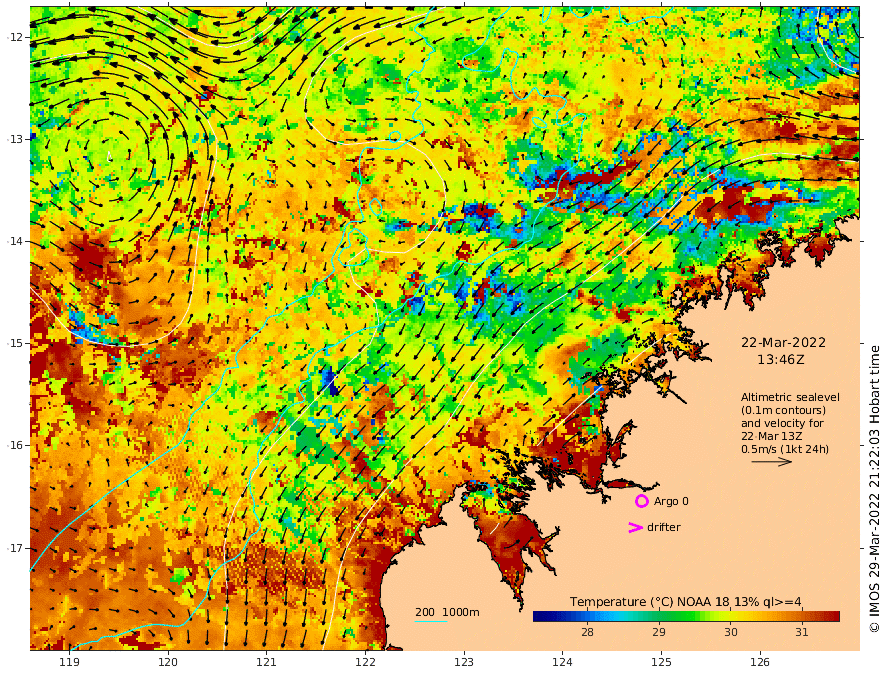
Task: Click the 'drifter' legend label
Action: point(664,527)
